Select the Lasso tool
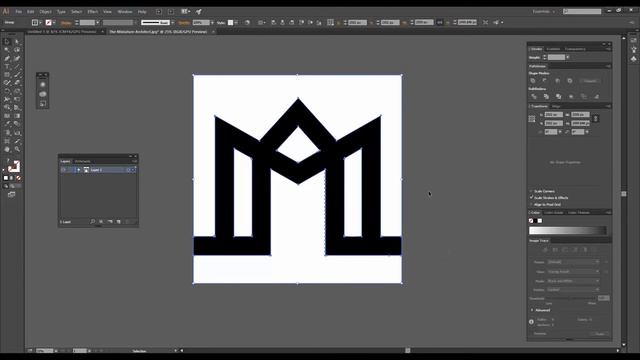This screenshot has height=360, width=640. [17, 50]
